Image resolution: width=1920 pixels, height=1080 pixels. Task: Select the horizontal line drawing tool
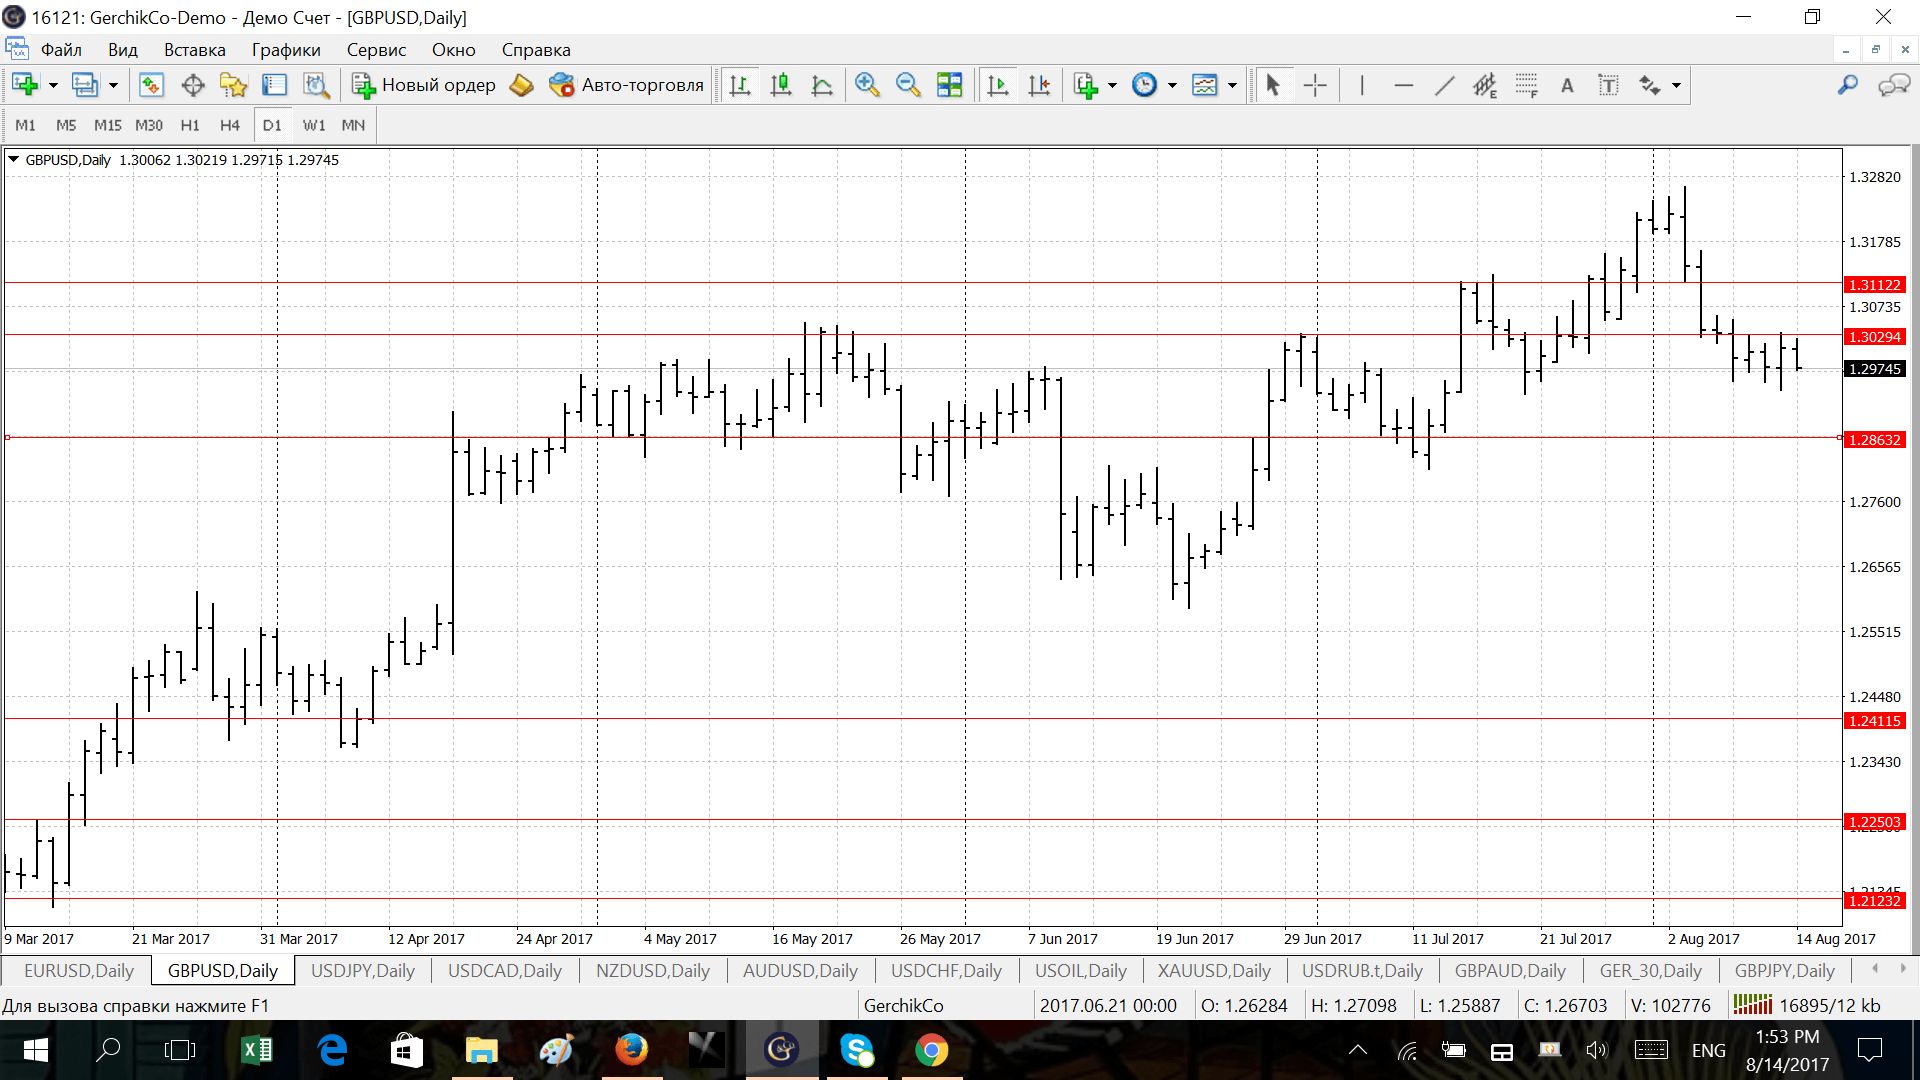pyautogui.click(x=1403, y=86)
